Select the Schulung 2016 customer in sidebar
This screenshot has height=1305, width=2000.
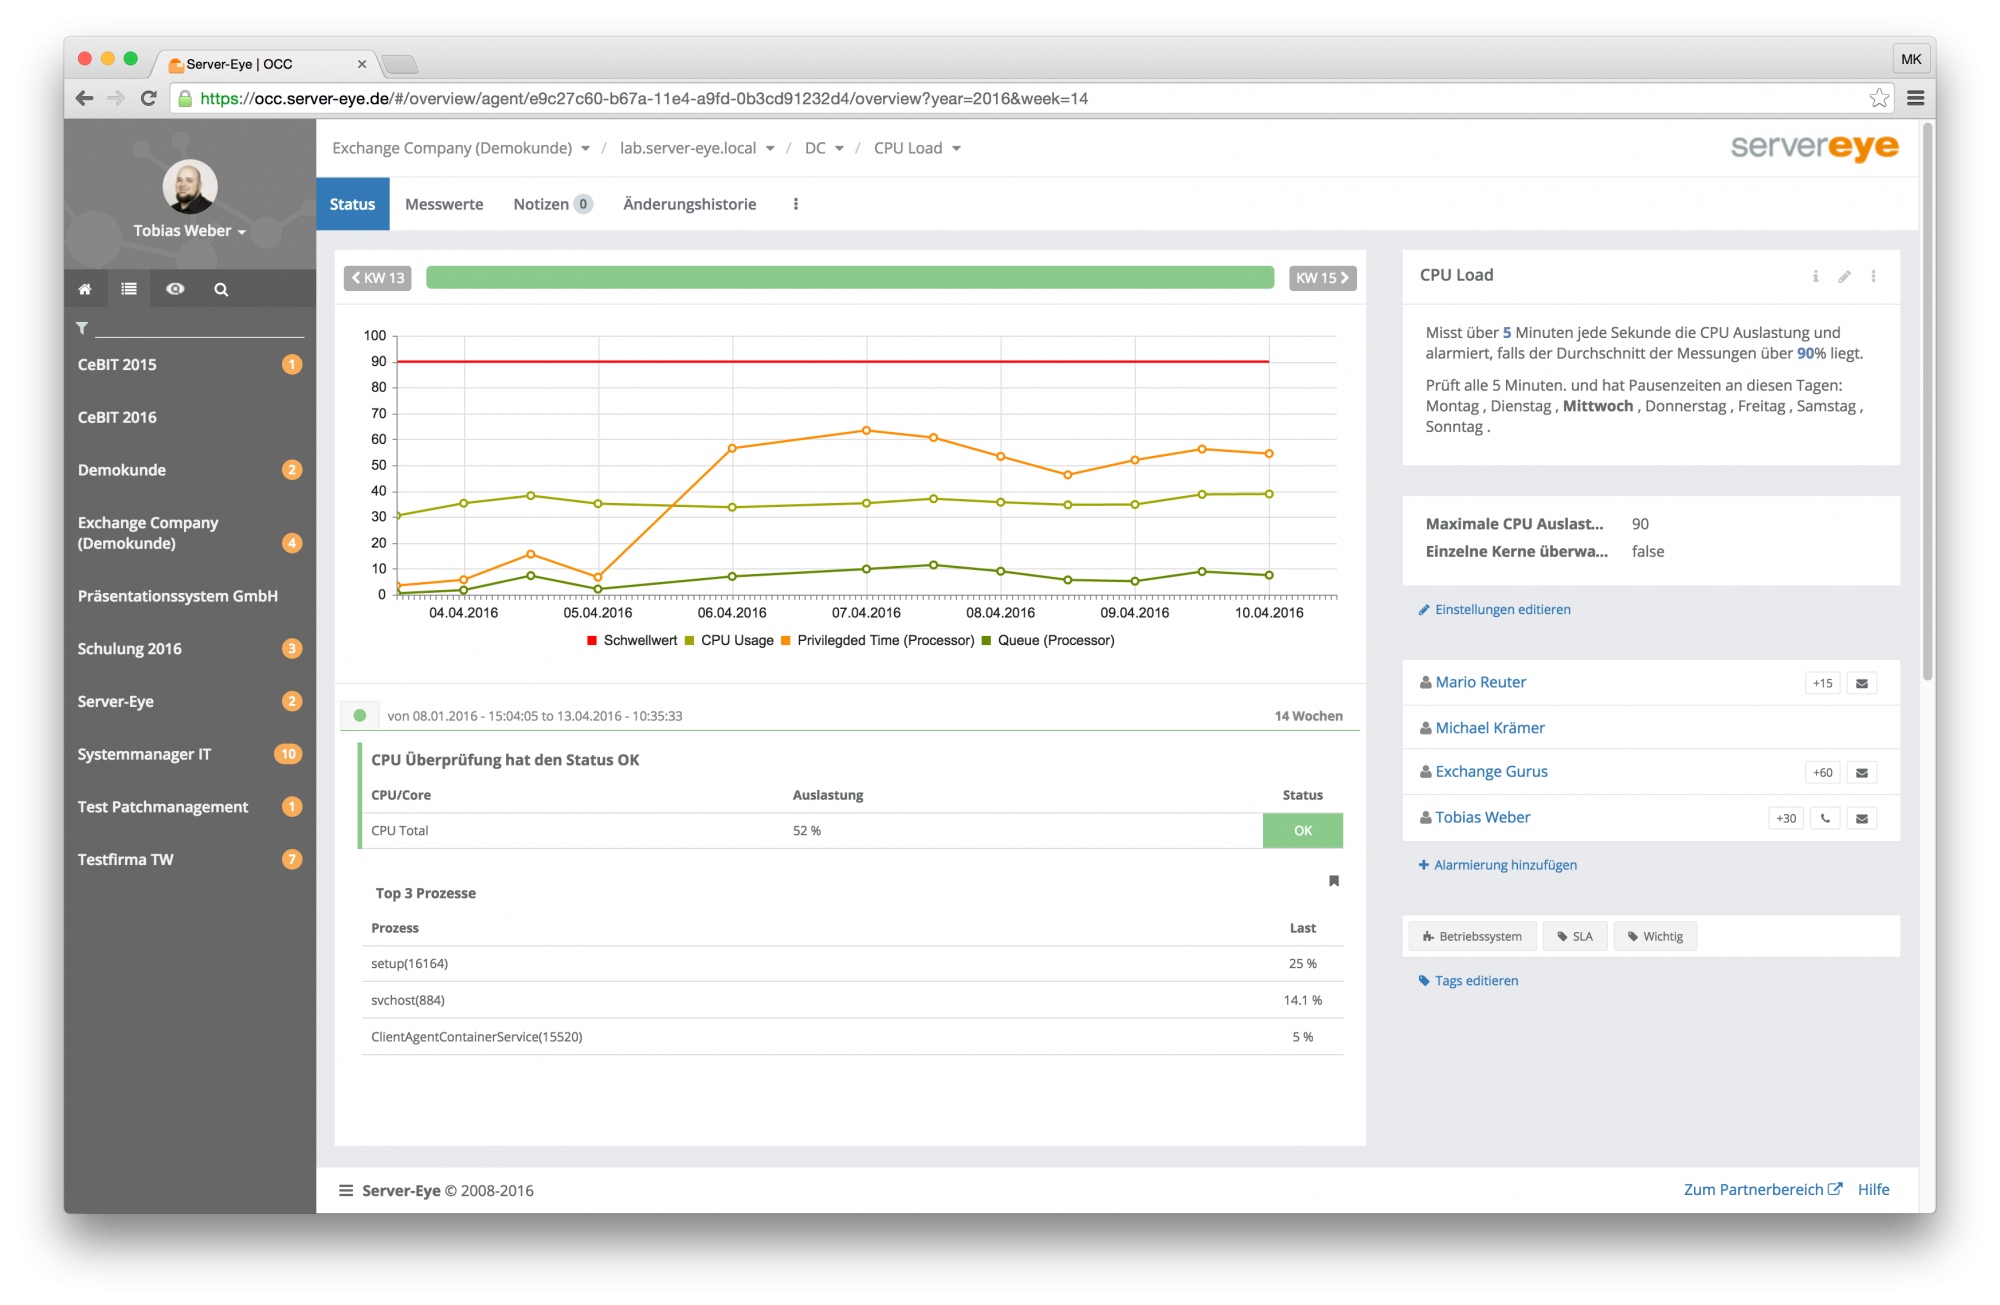coord(190,649)
